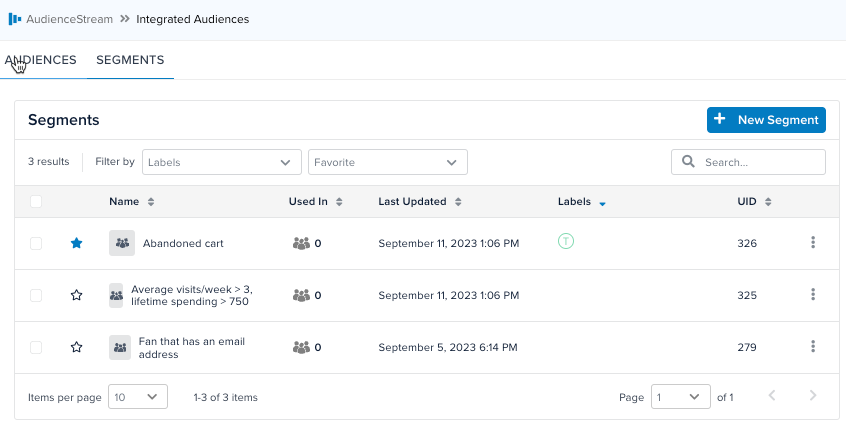Star the Fan that has an email address segment

[76, 347]
